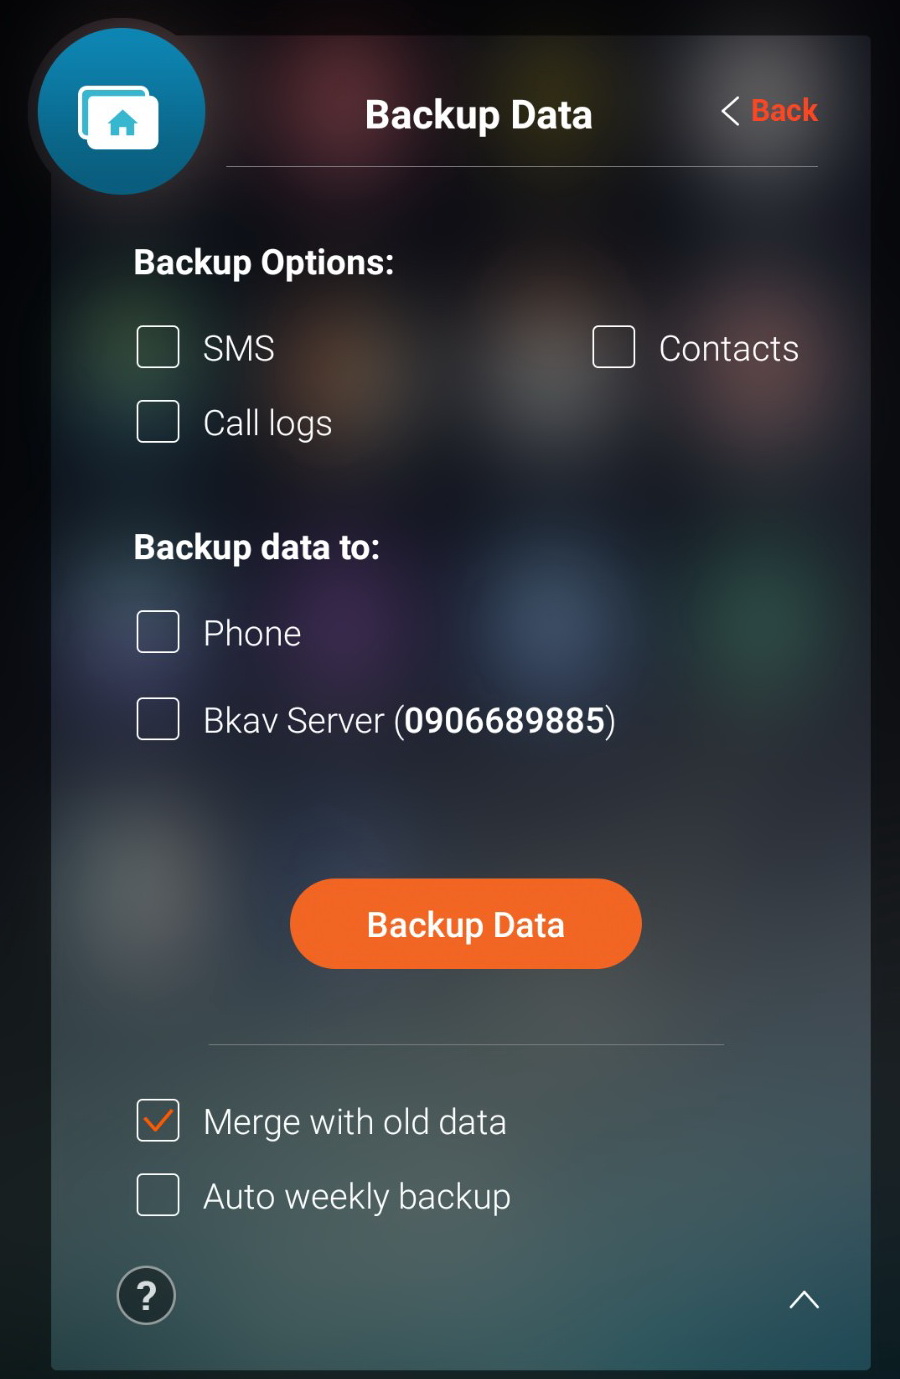
Task: Click the Merge with old data label
Action: tap(355, 1122)
